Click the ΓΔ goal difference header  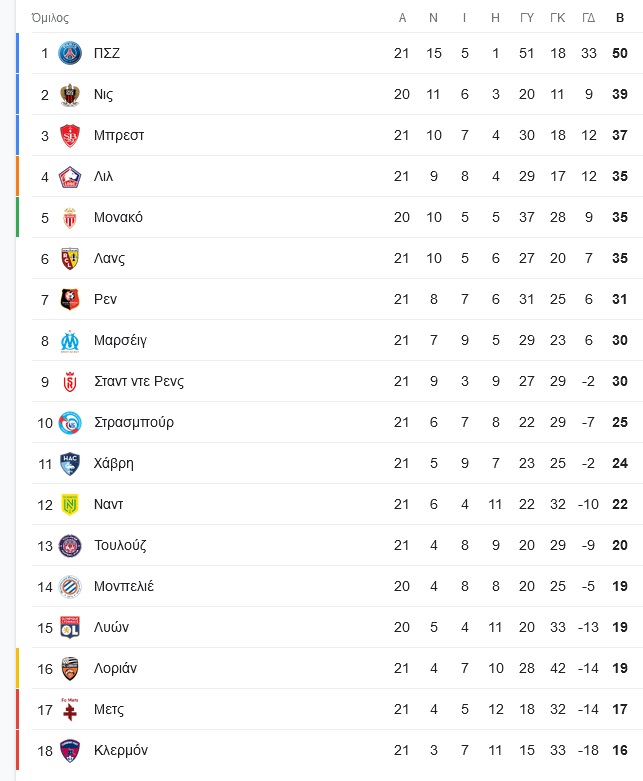(589, 18)
